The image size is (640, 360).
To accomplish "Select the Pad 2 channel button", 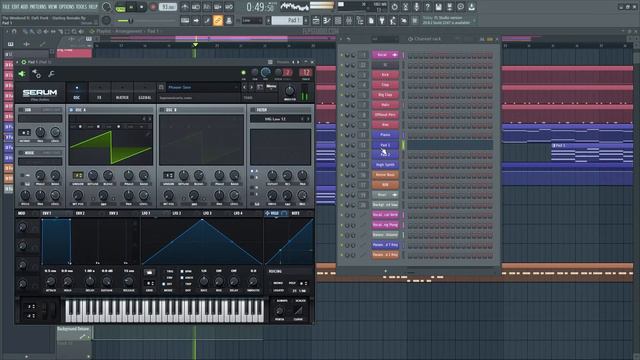I will [x=385, y=155].
